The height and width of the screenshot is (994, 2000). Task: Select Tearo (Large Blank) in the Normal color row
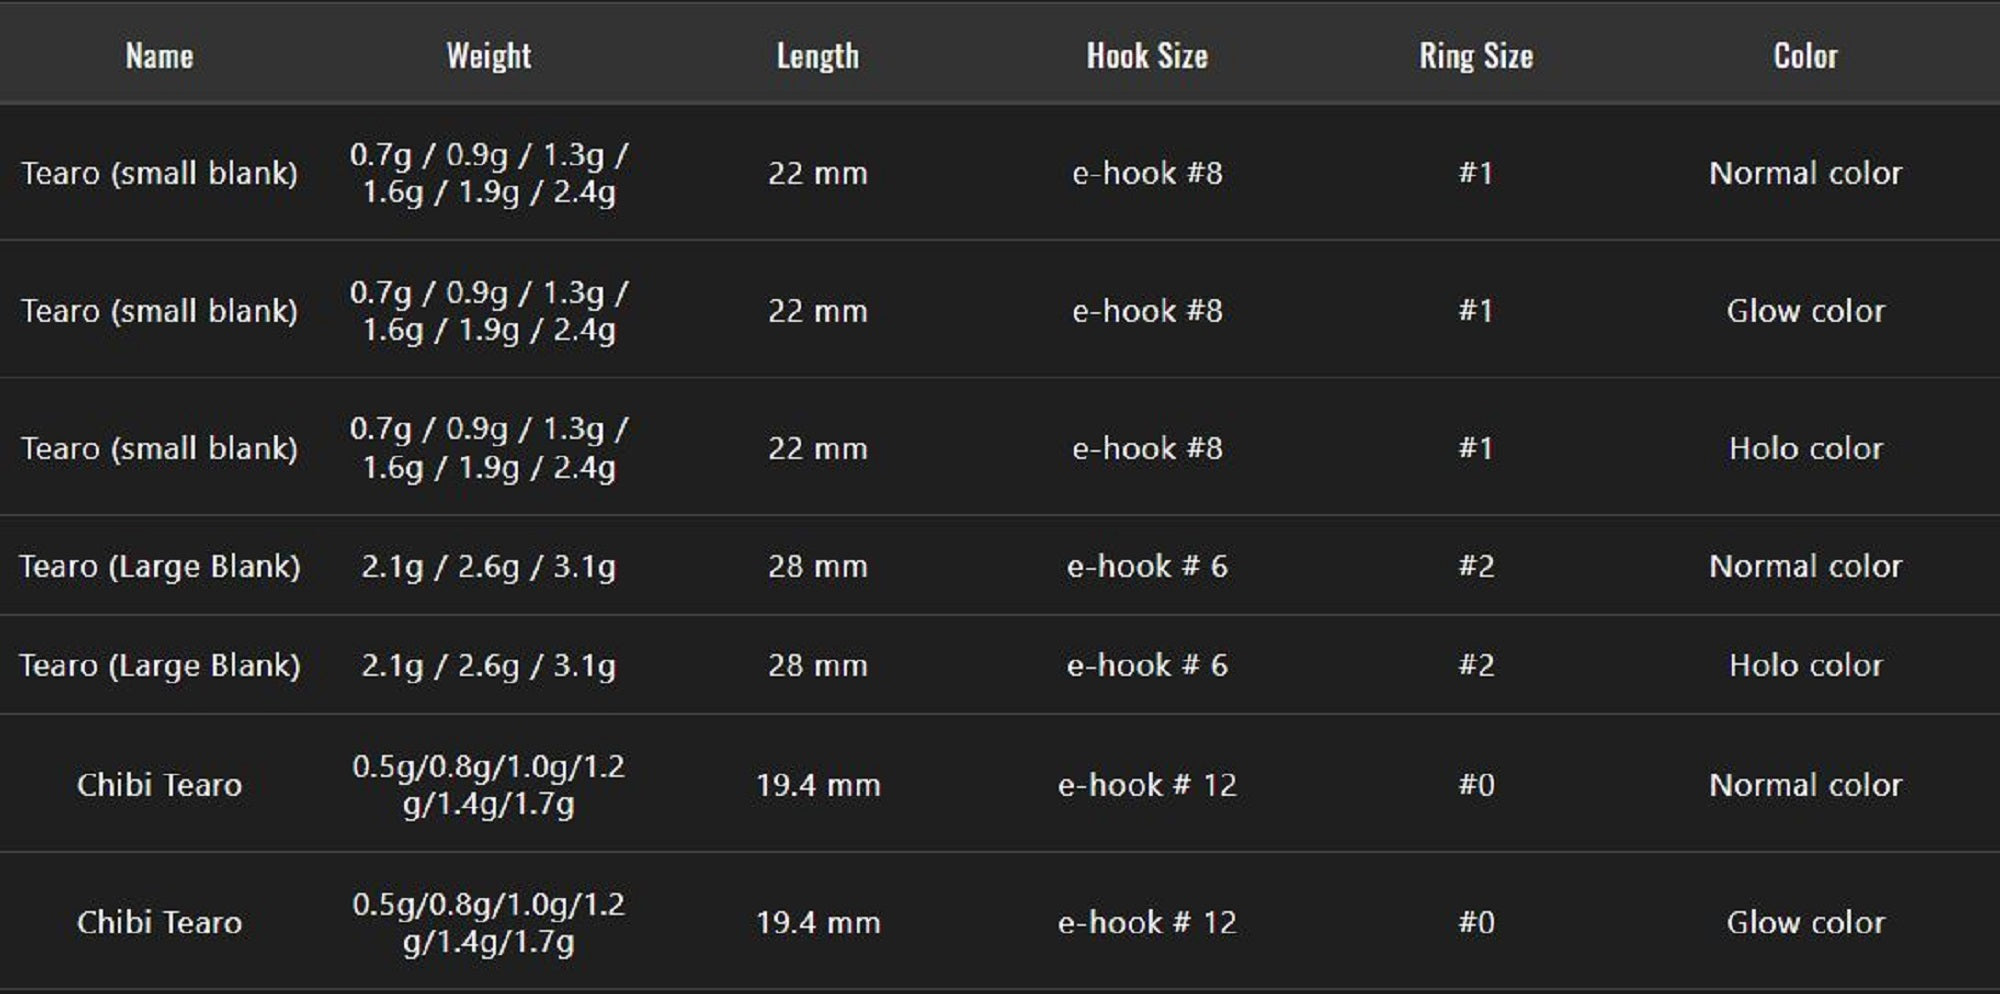click(x=159, y=566)
